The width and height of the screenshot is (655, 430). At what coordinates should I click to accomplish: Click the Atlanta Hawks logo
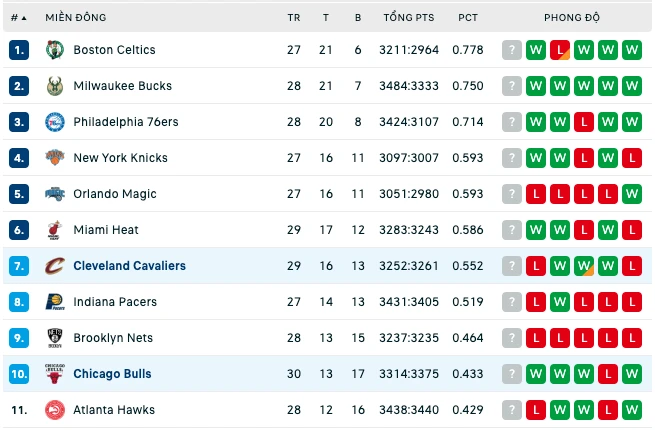(55, 410)
